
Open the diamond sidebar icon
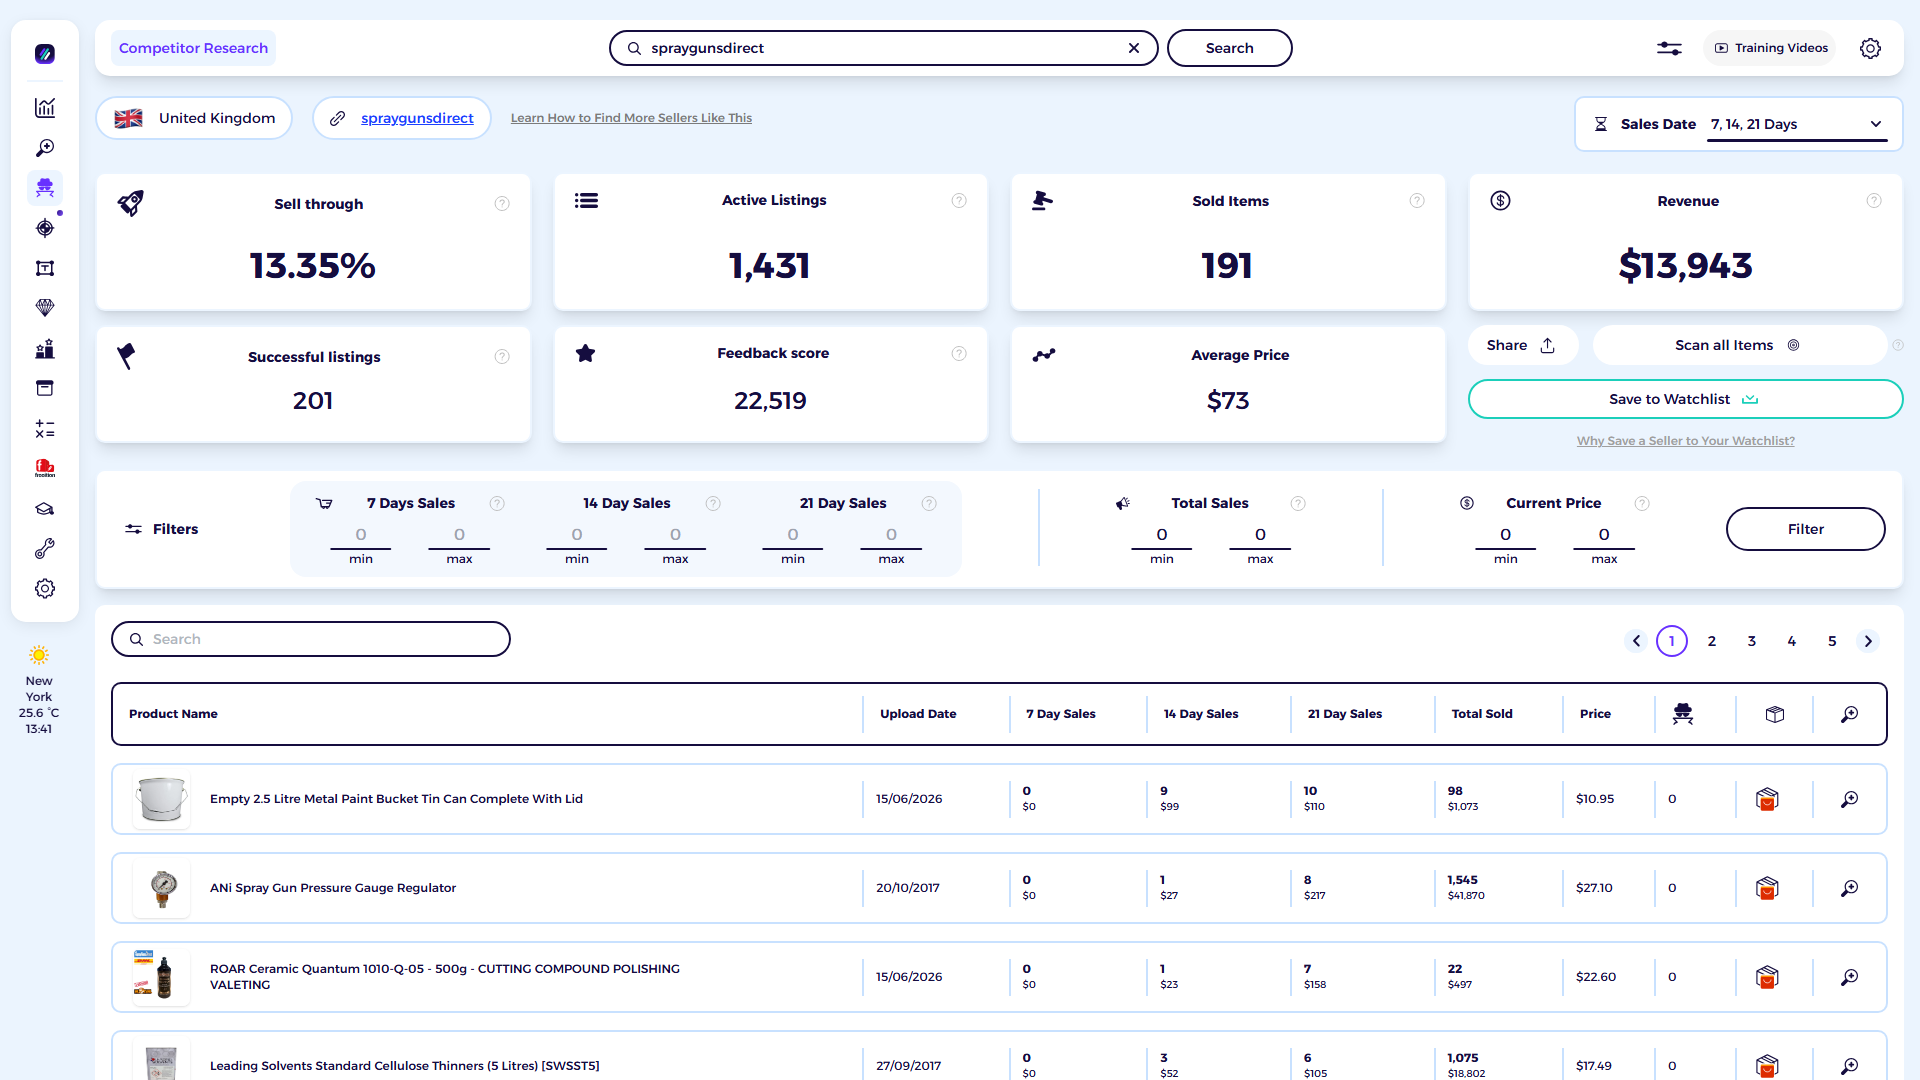point(45,308)
